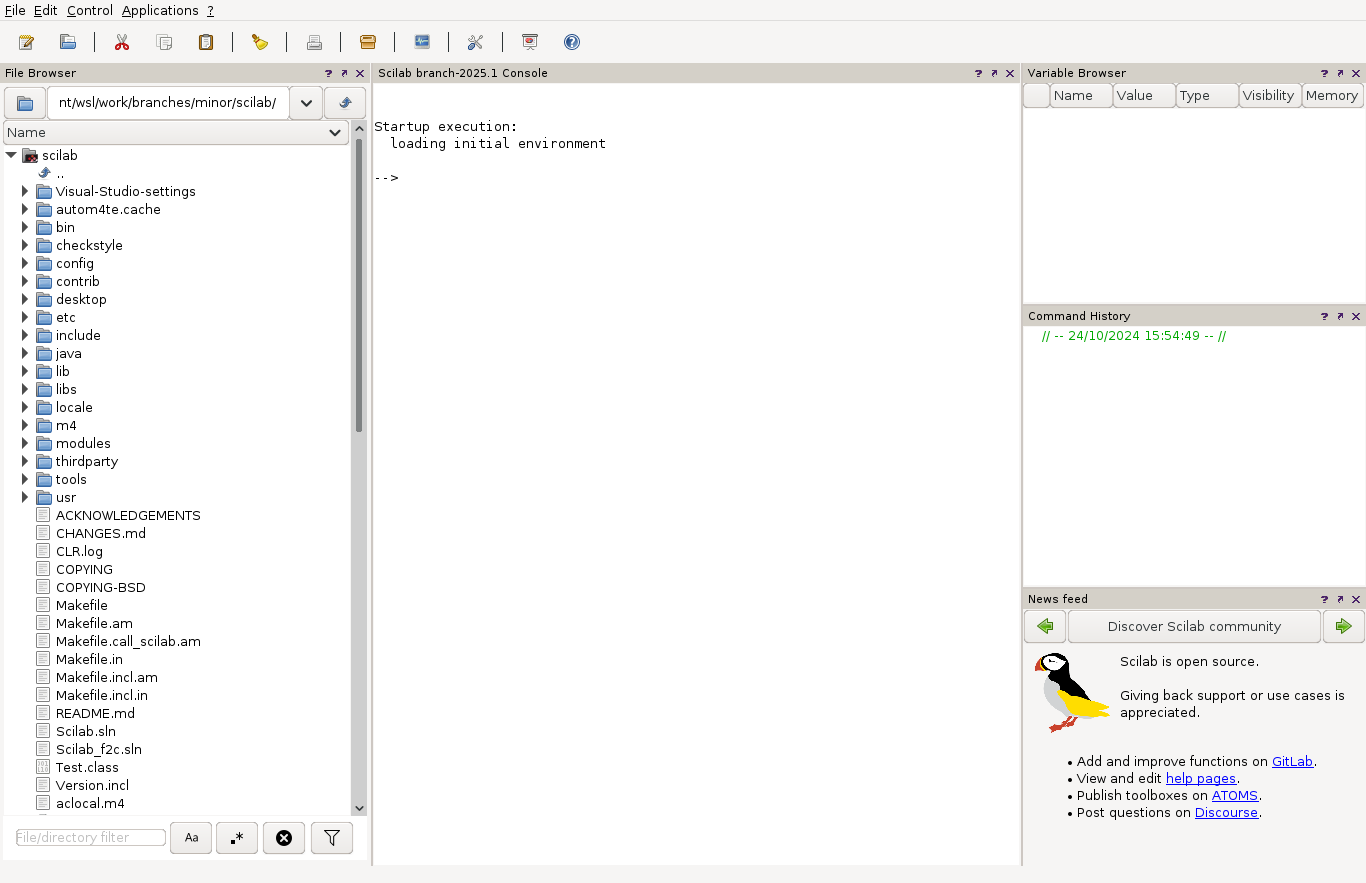The image size is (1366, 883).
Task: Toggle regular expression .* filter button
Action: 237,838
